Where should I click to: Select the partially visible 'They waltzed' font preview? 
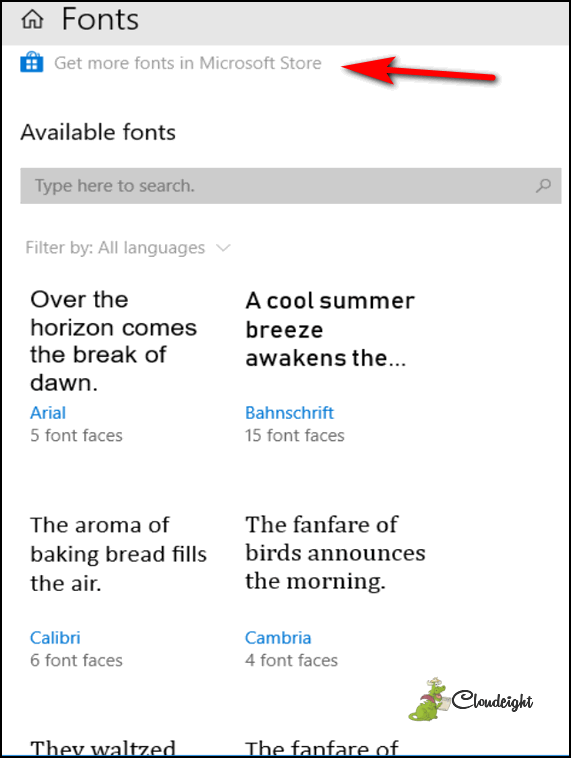pyautogui.click(x=102, y=747)
